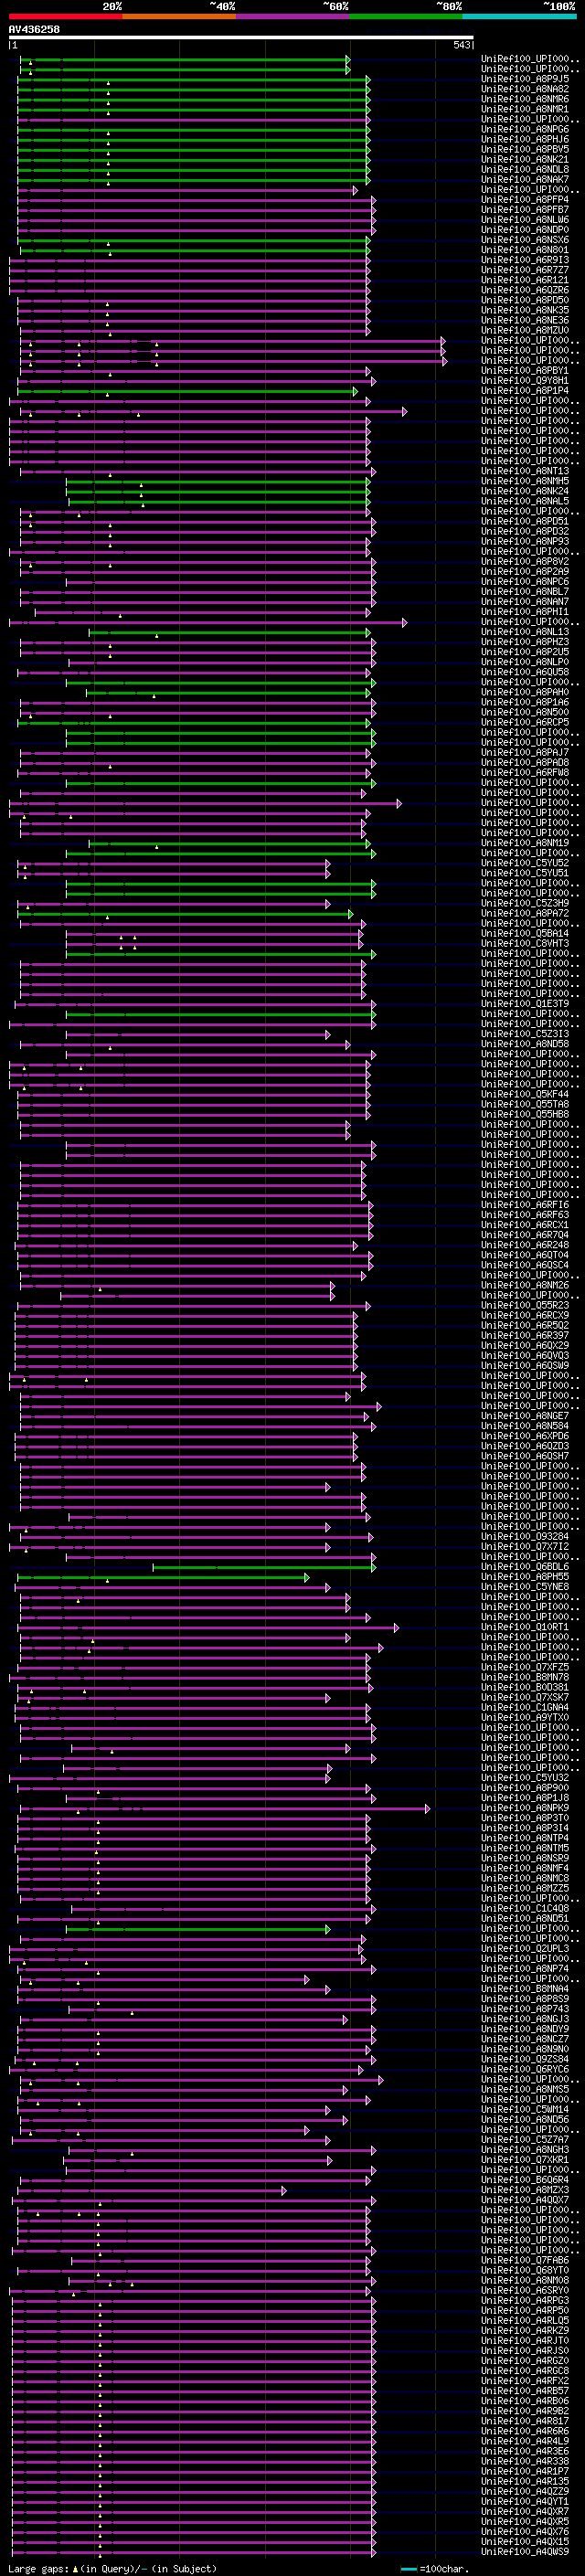This screenshot has width=585, height=2576.
Task: Click the white query sequence bar
Action: tap(241, 38)
